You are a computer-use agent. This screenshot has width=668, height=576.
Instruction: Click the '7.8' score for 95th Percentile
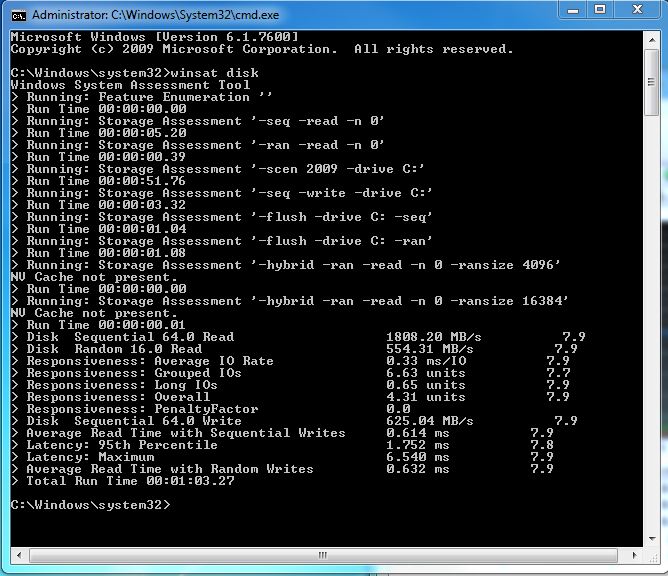542,445
